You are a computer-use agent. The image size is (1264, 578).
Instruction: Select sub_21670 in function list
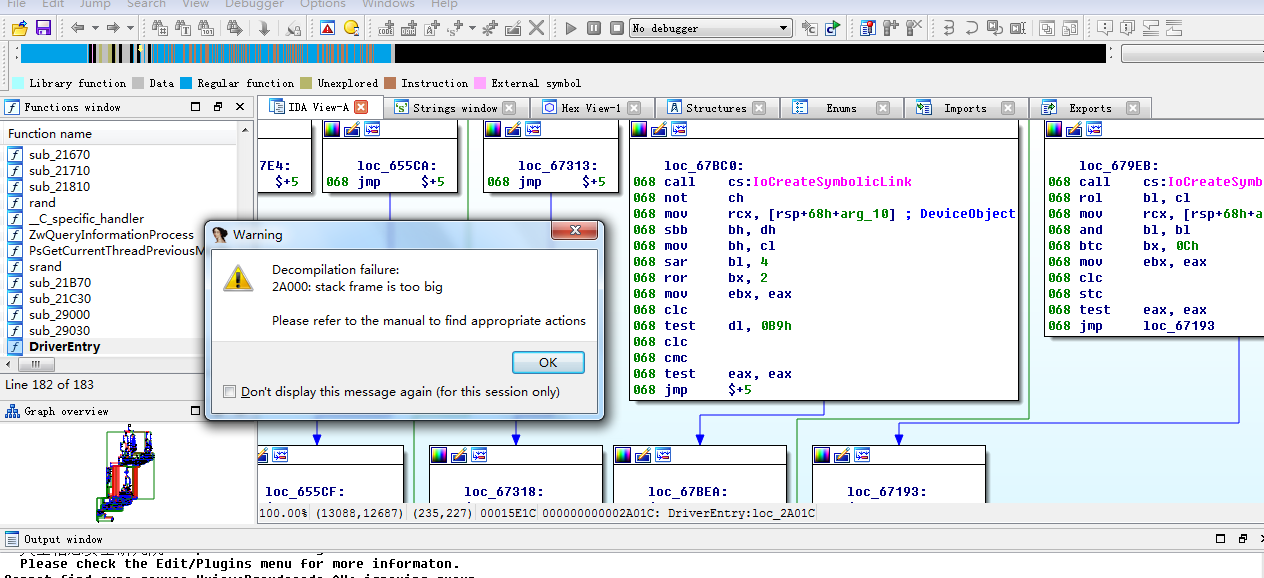pyautogui.click(x=59, y=155)
